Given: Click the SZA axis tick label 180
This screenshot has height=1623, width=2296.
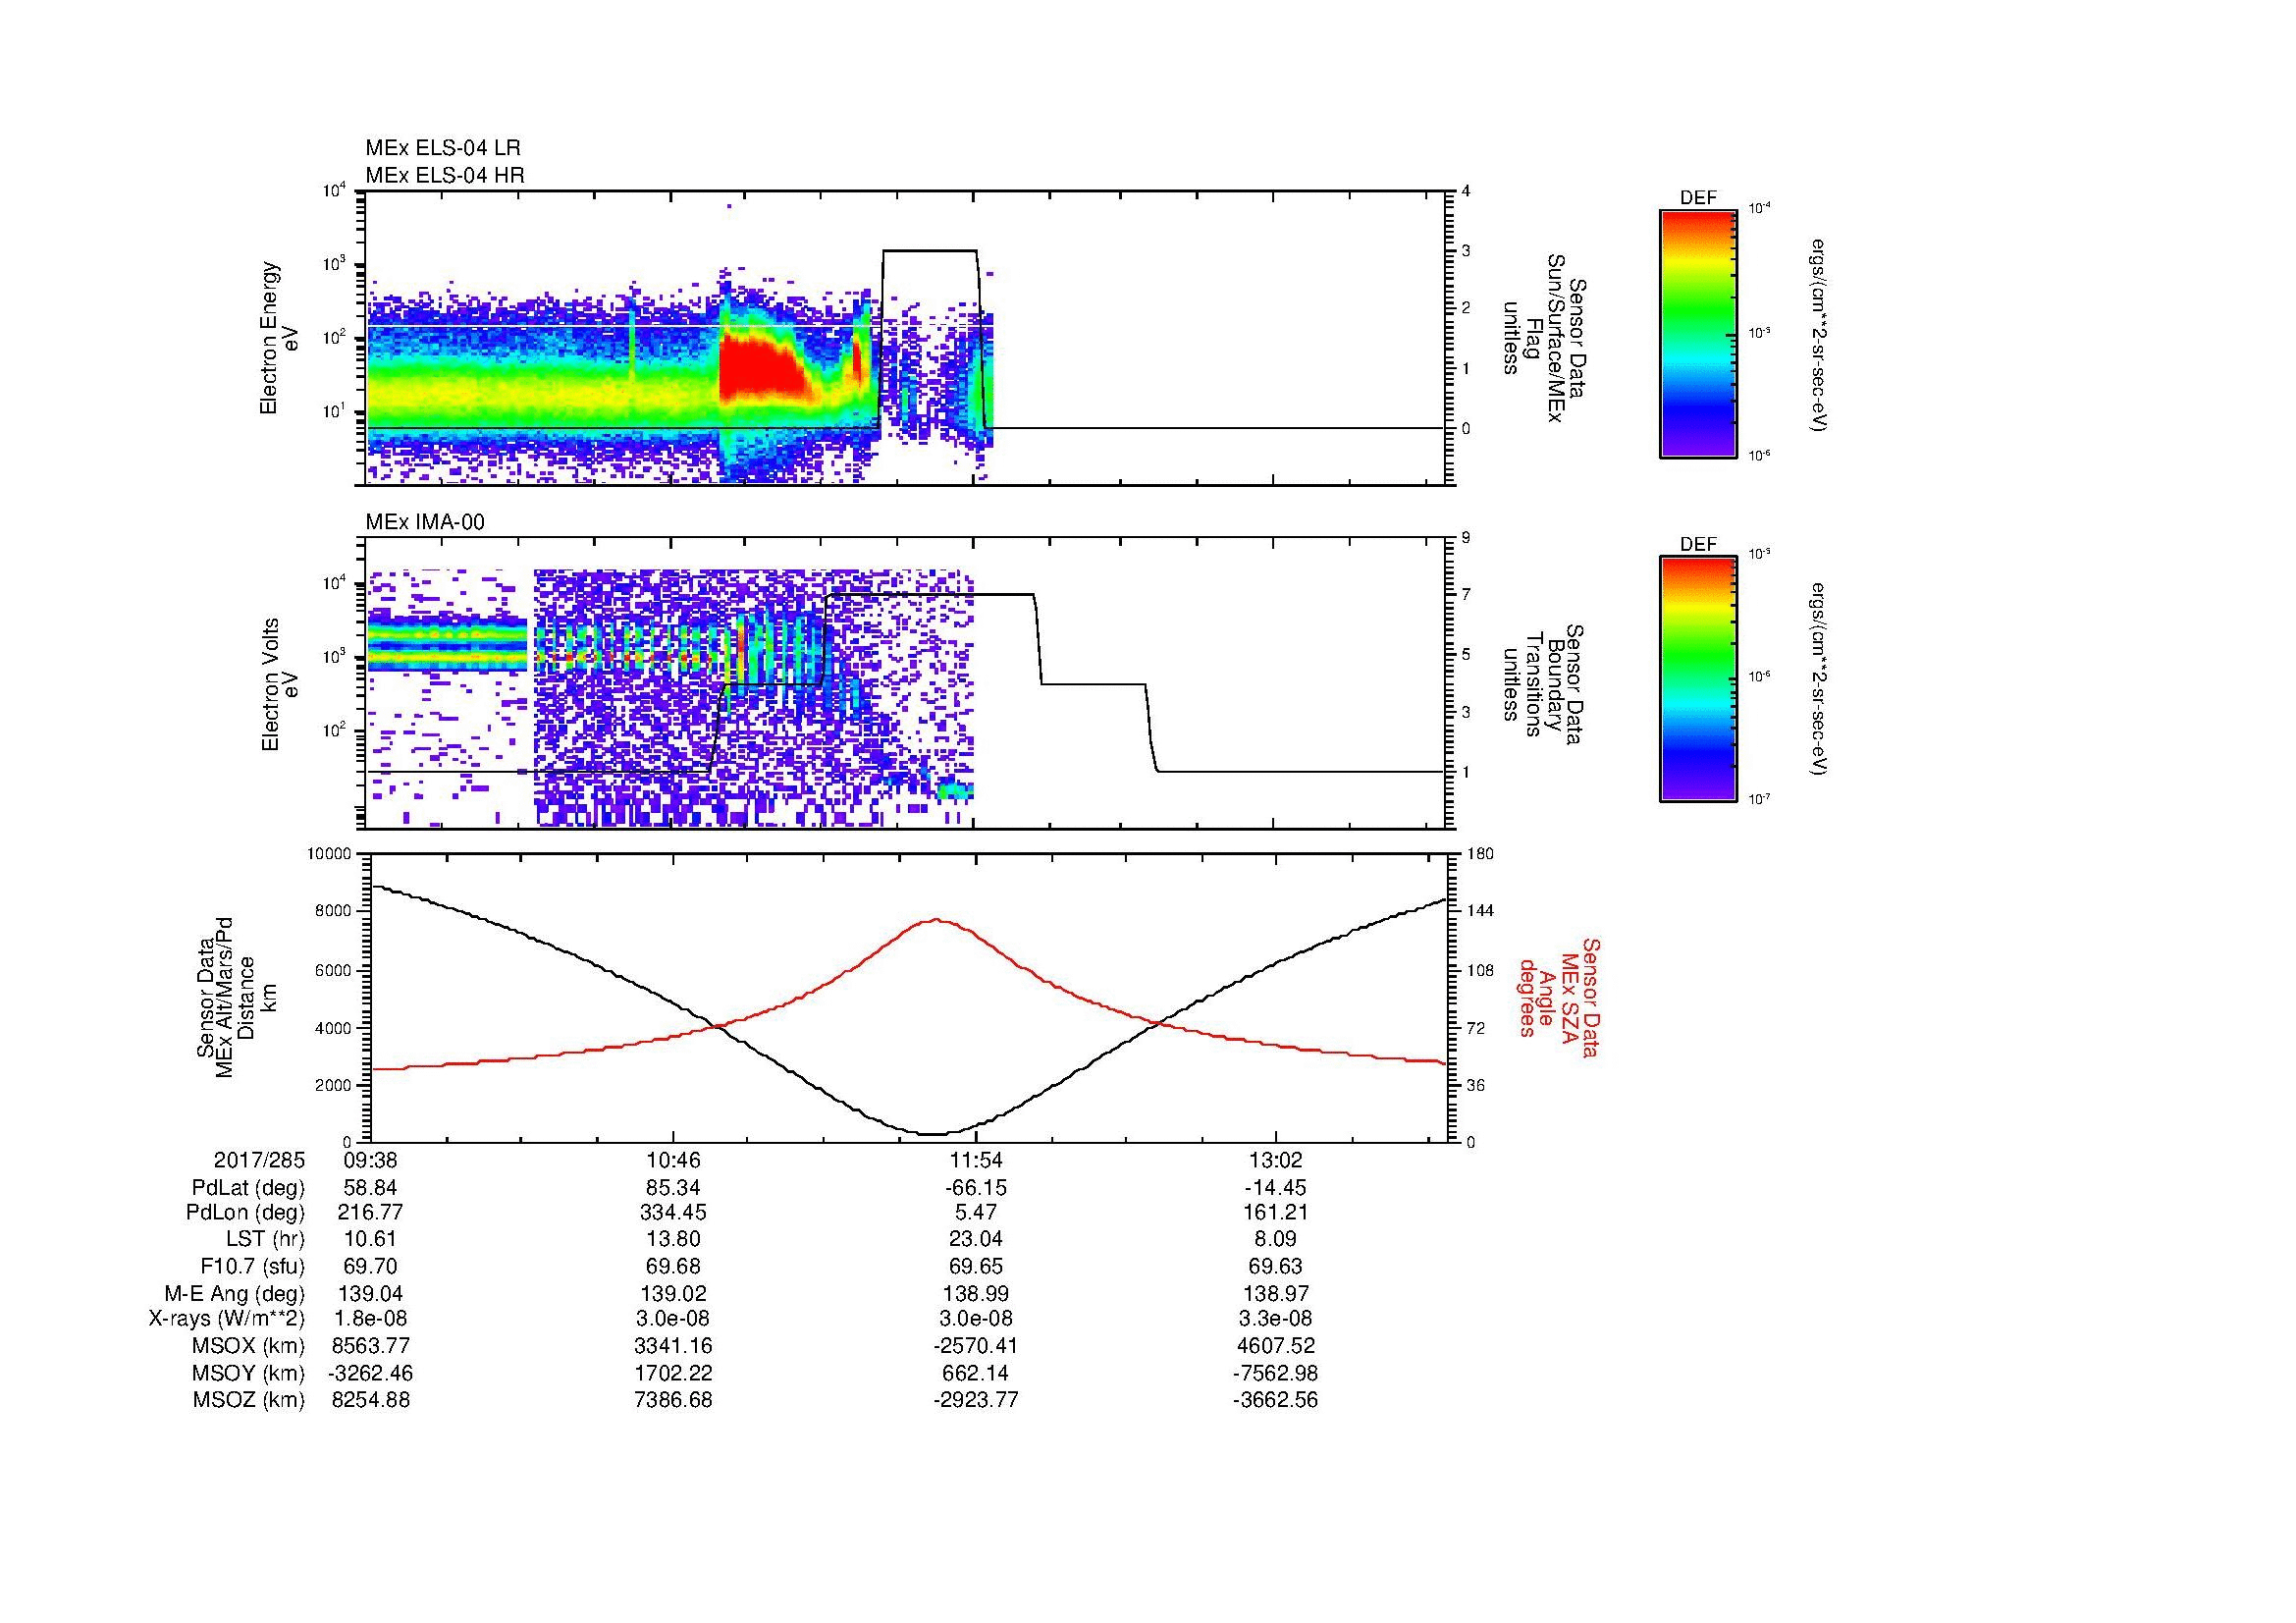Looking at the screenshot, I should tap(1480, 854).
